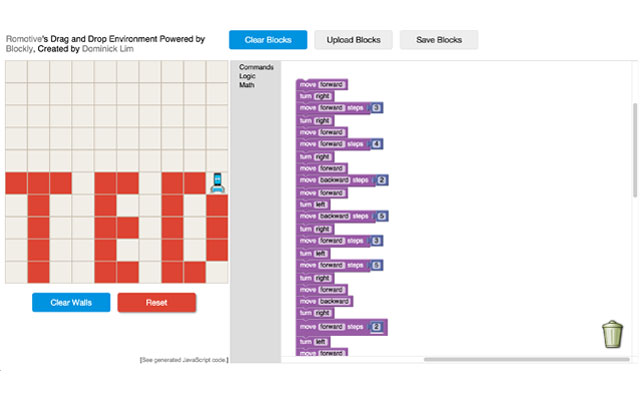
Task: Click the horizontal scrollbar below the workspace
Action: coord(527,360)
